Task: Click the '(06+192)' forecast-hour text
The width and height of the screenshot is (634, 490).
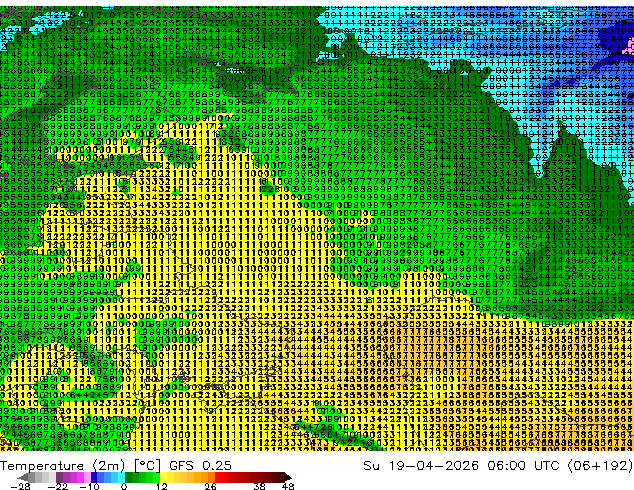Action: pyautogui.click(x=601, y=466)
